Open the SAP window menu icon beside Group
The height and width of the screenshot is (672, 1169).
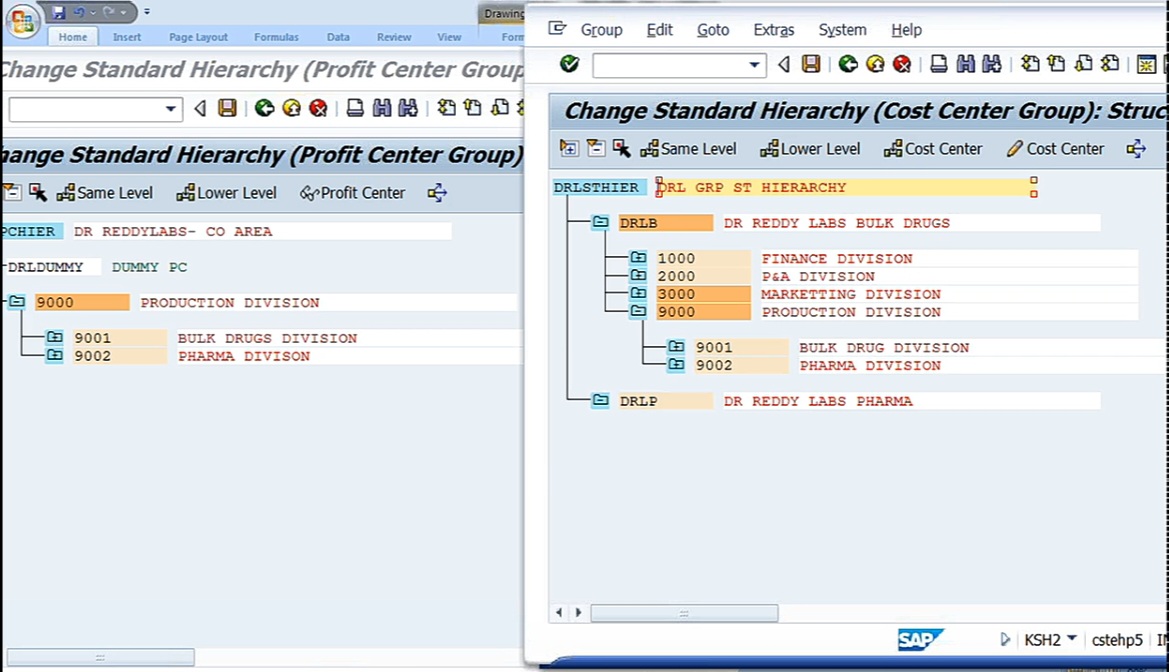[x=557, y=29]
